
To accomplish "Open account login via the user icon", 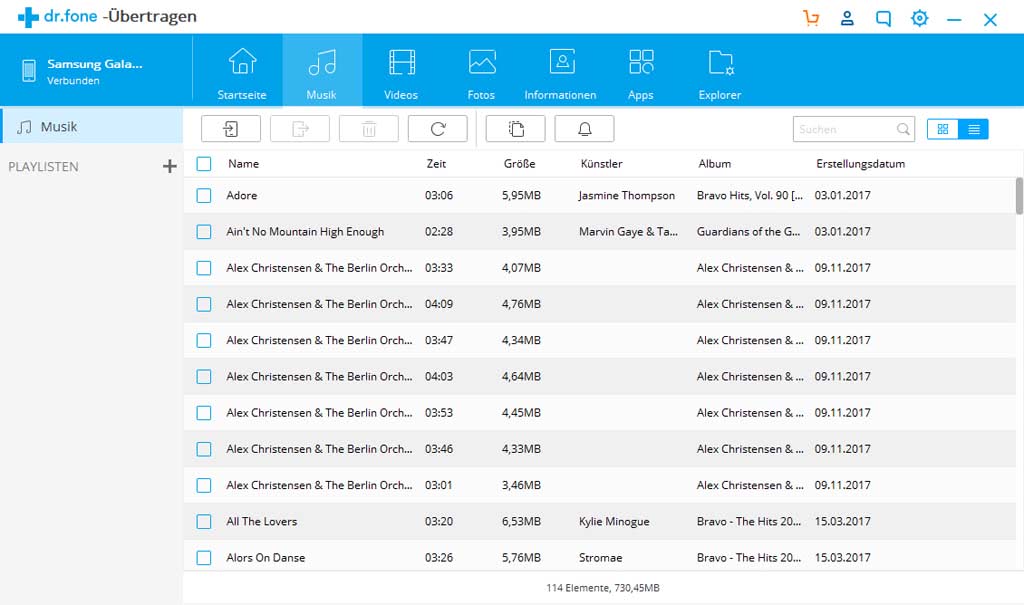I will 847,17.
